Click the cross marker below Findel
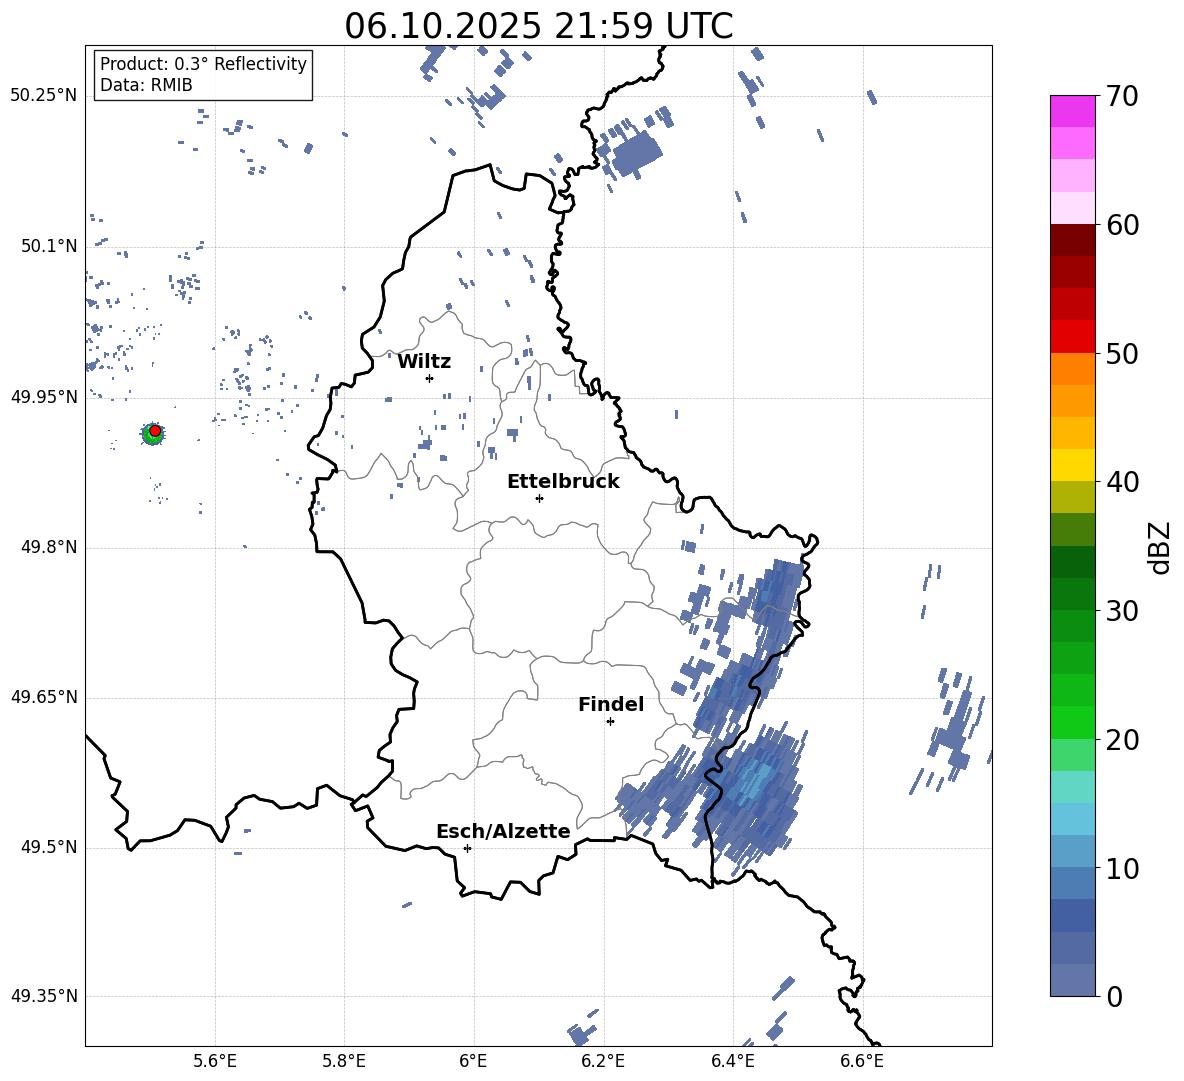The image size is (1184, 1081). [610, 722]
